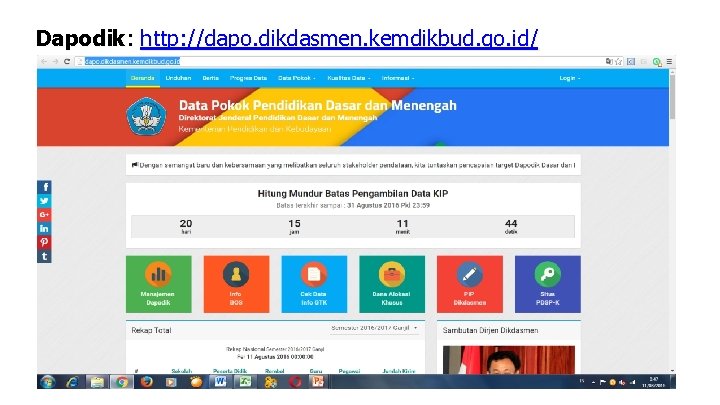Image resolution: width=720 pixels, height=405 pixels.
Task: Open the Berita menu item
Action: pyautogui.click(x=210, y=78)
